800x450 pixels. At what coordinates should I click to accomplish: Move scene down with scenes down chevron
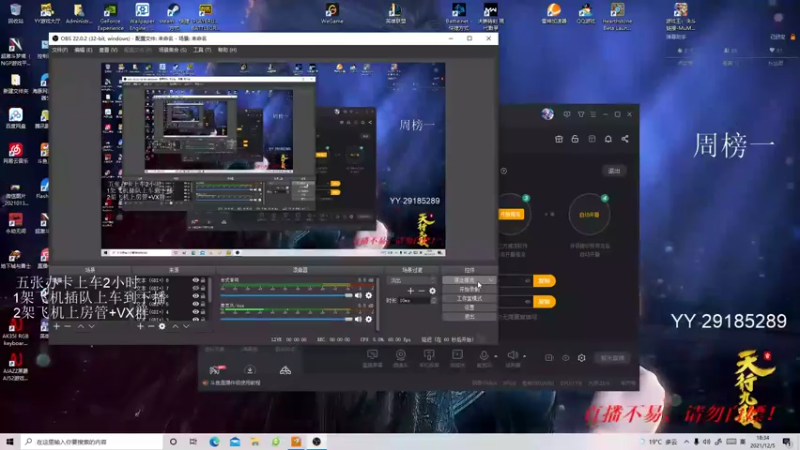[91, 326]
